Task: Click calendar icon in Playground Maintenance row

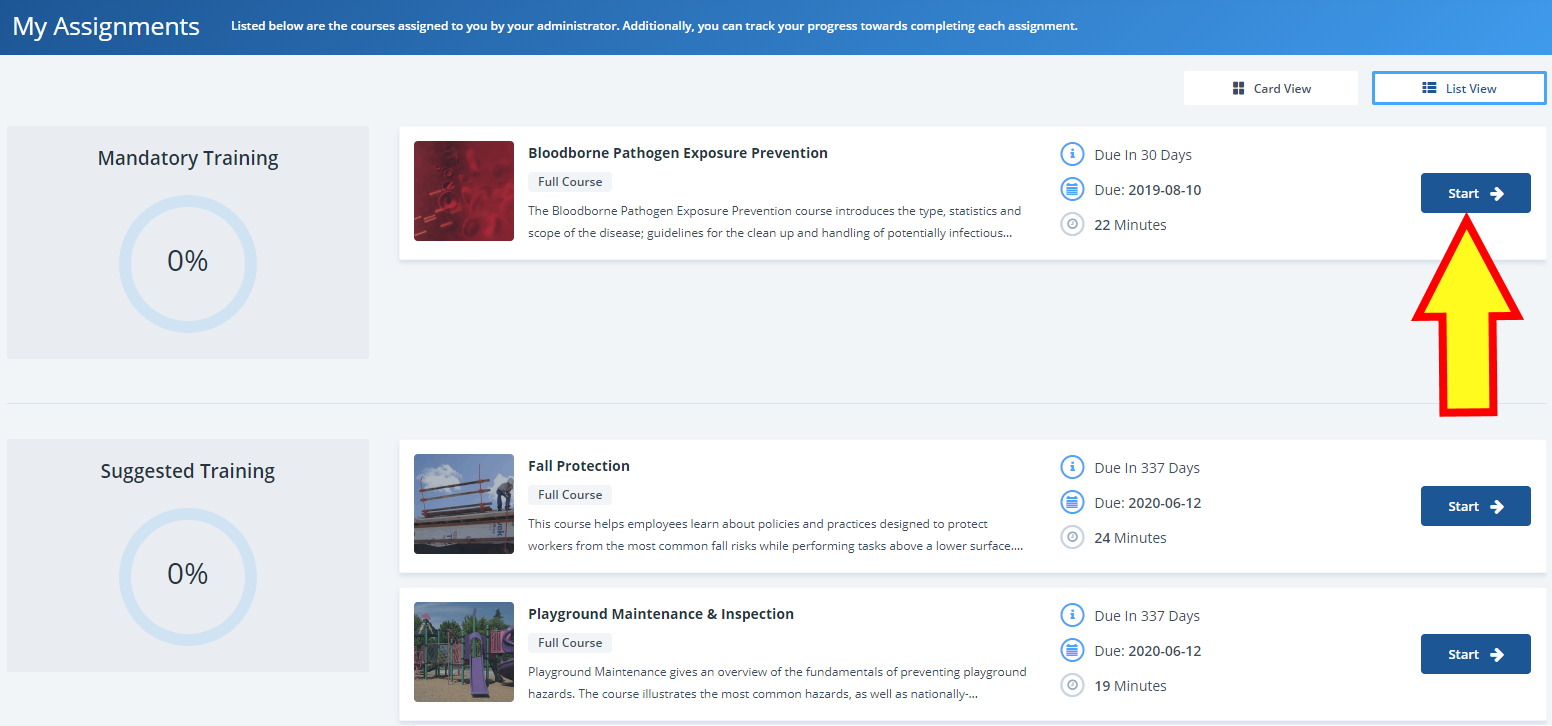Action: click(1072, 651)
